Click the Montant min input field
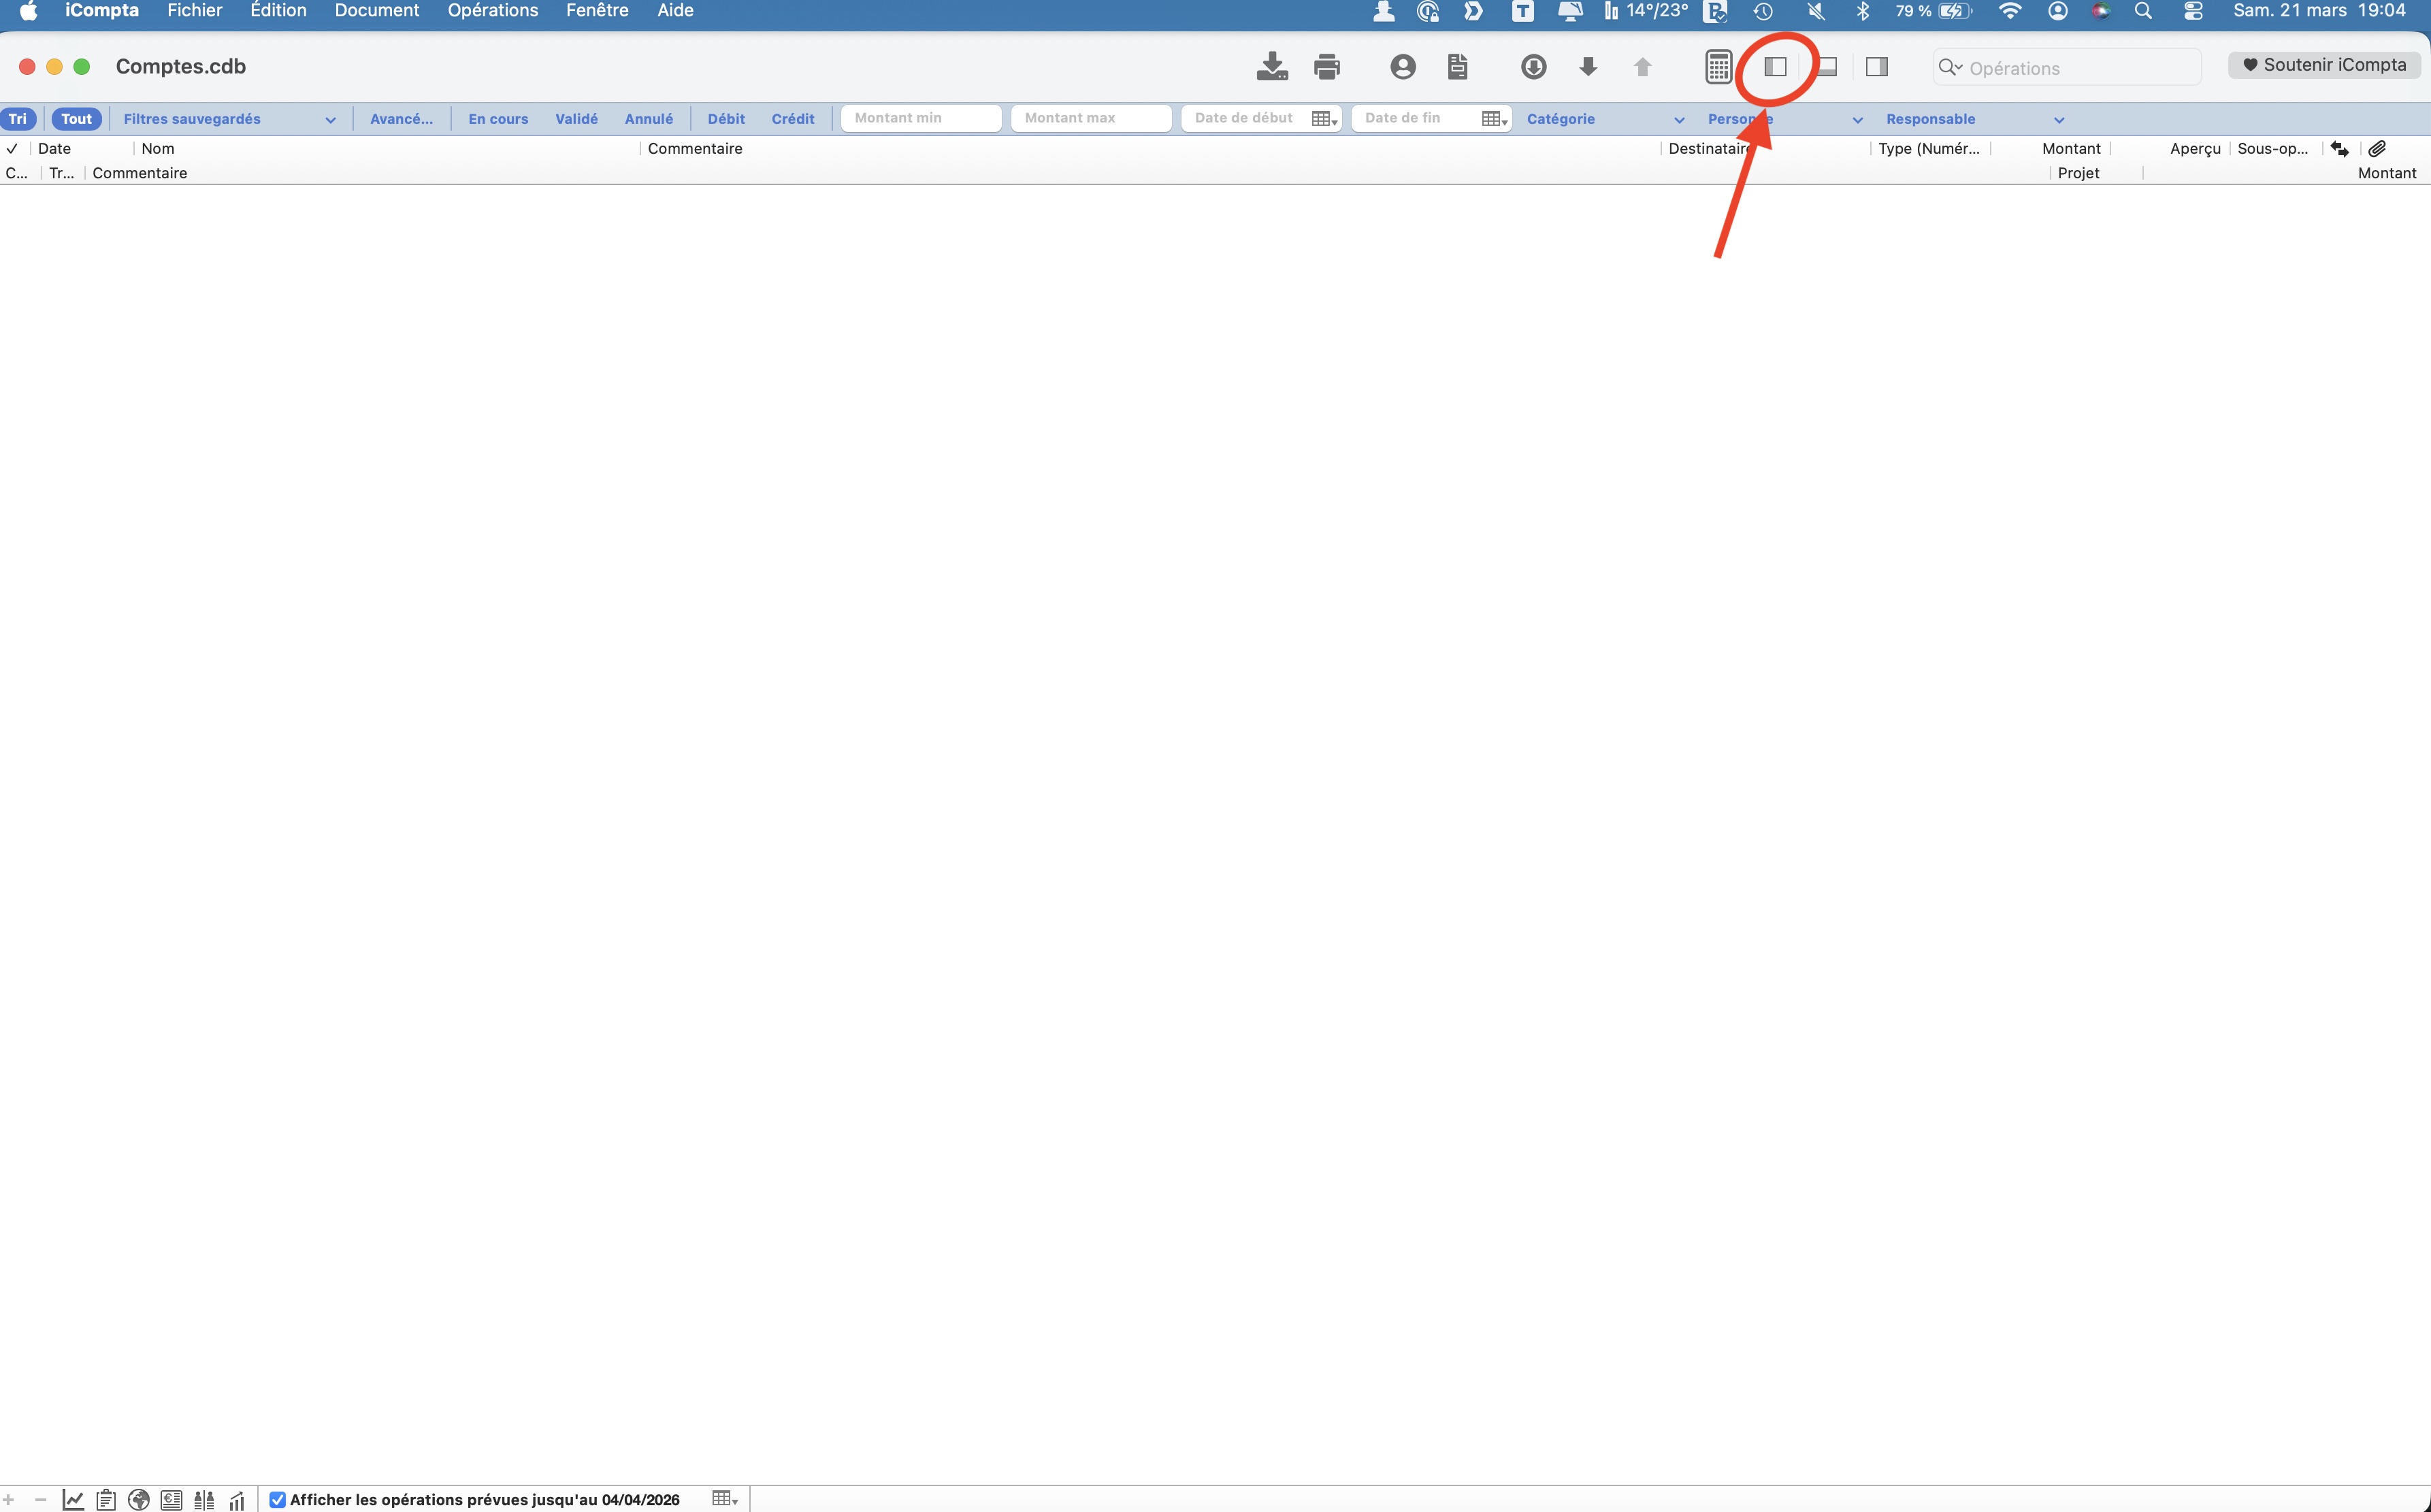Screen dimensions: 2431x1512 tap(920, 118)
